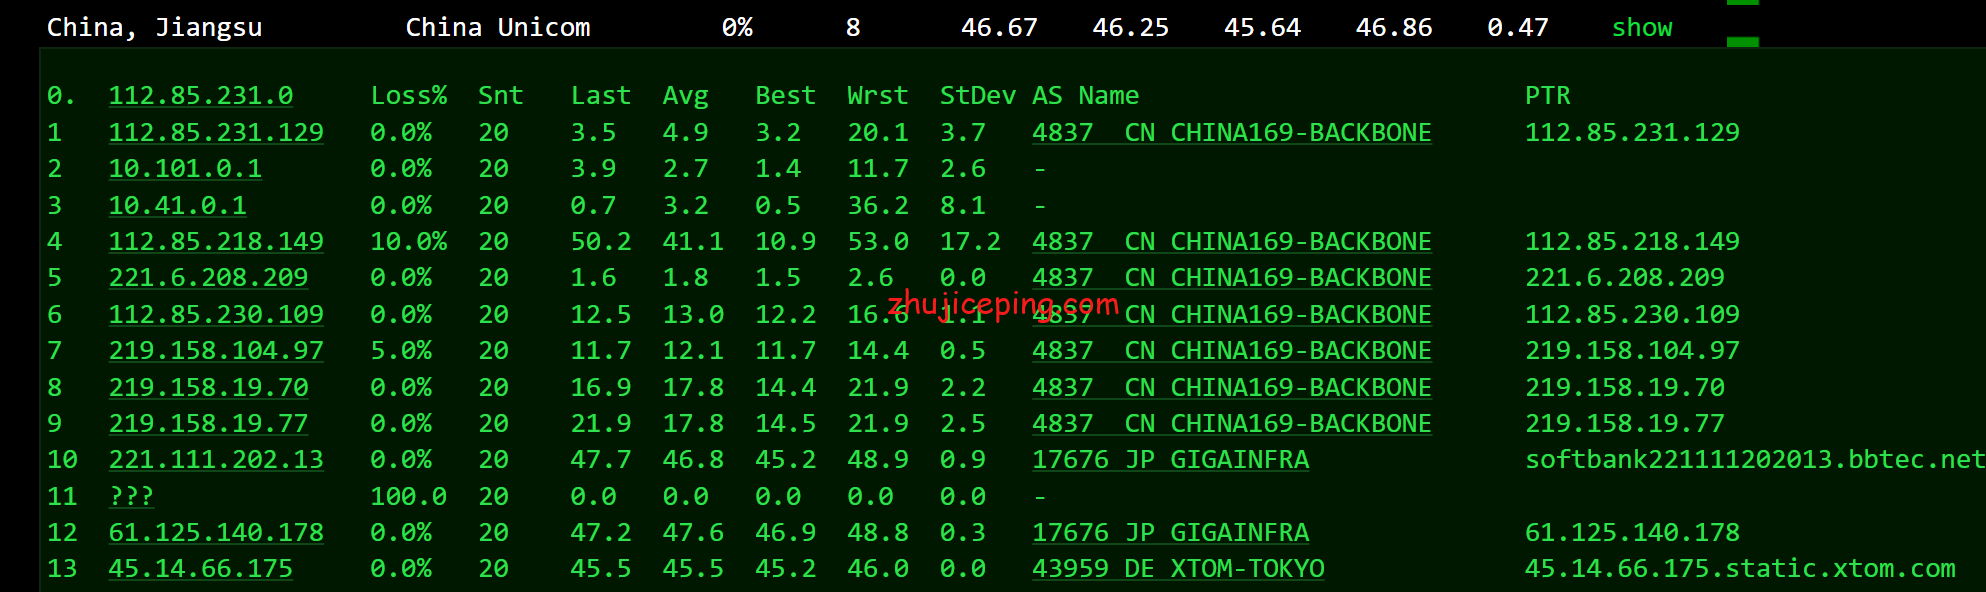
Task: Click the Last column header
Action: [x=601, y=96]
